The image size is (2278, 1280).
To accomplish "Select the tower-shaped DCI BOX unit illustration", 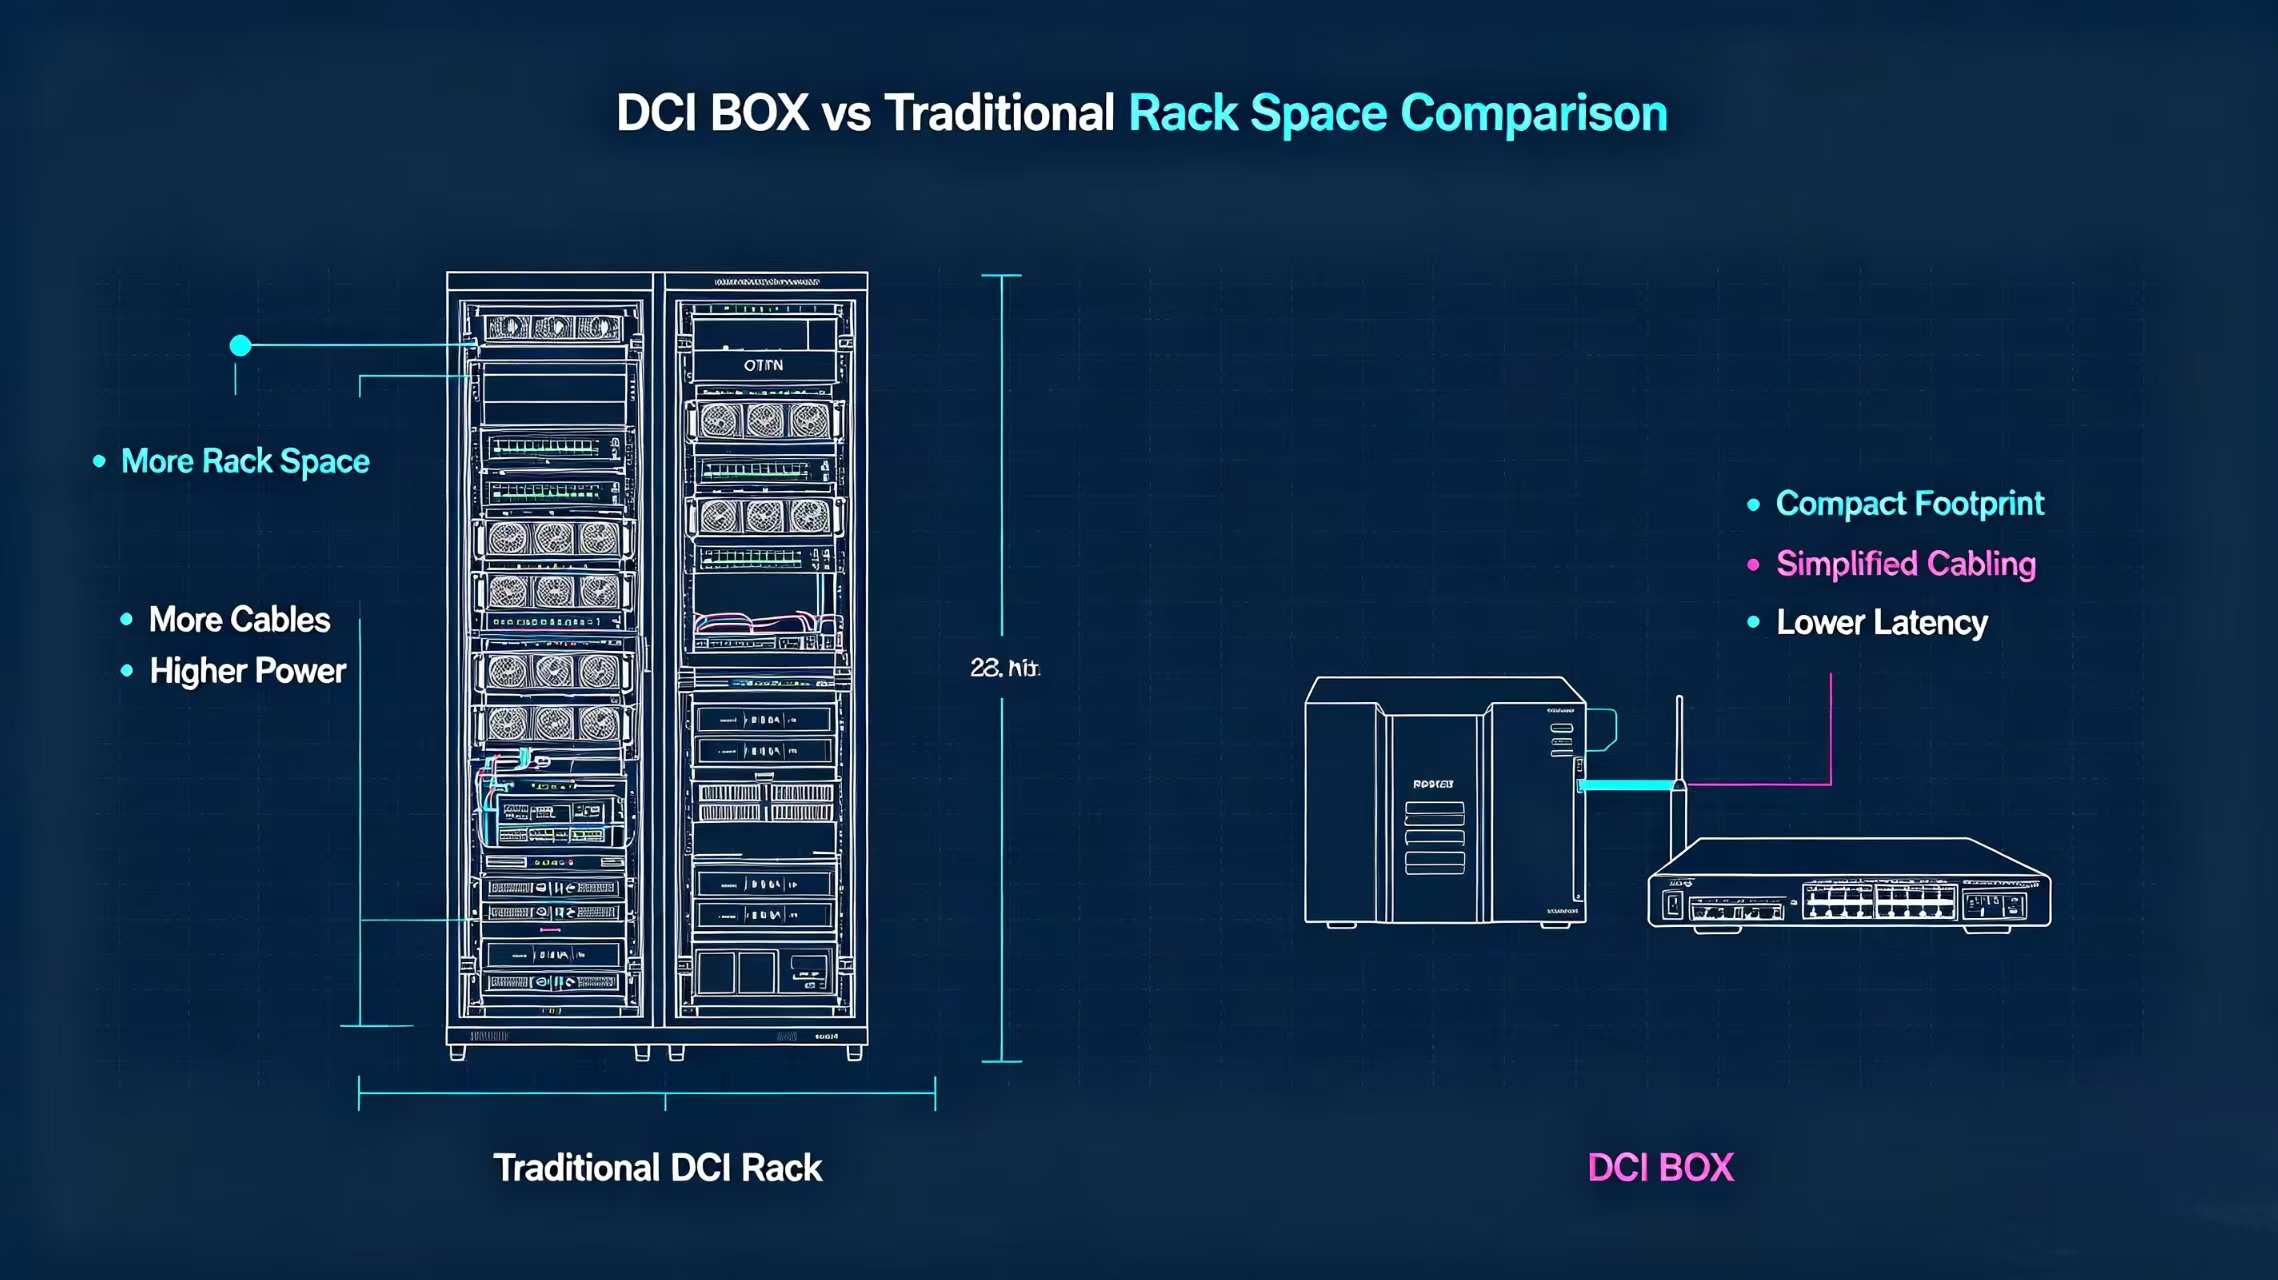I will [x=1446, y=802].
